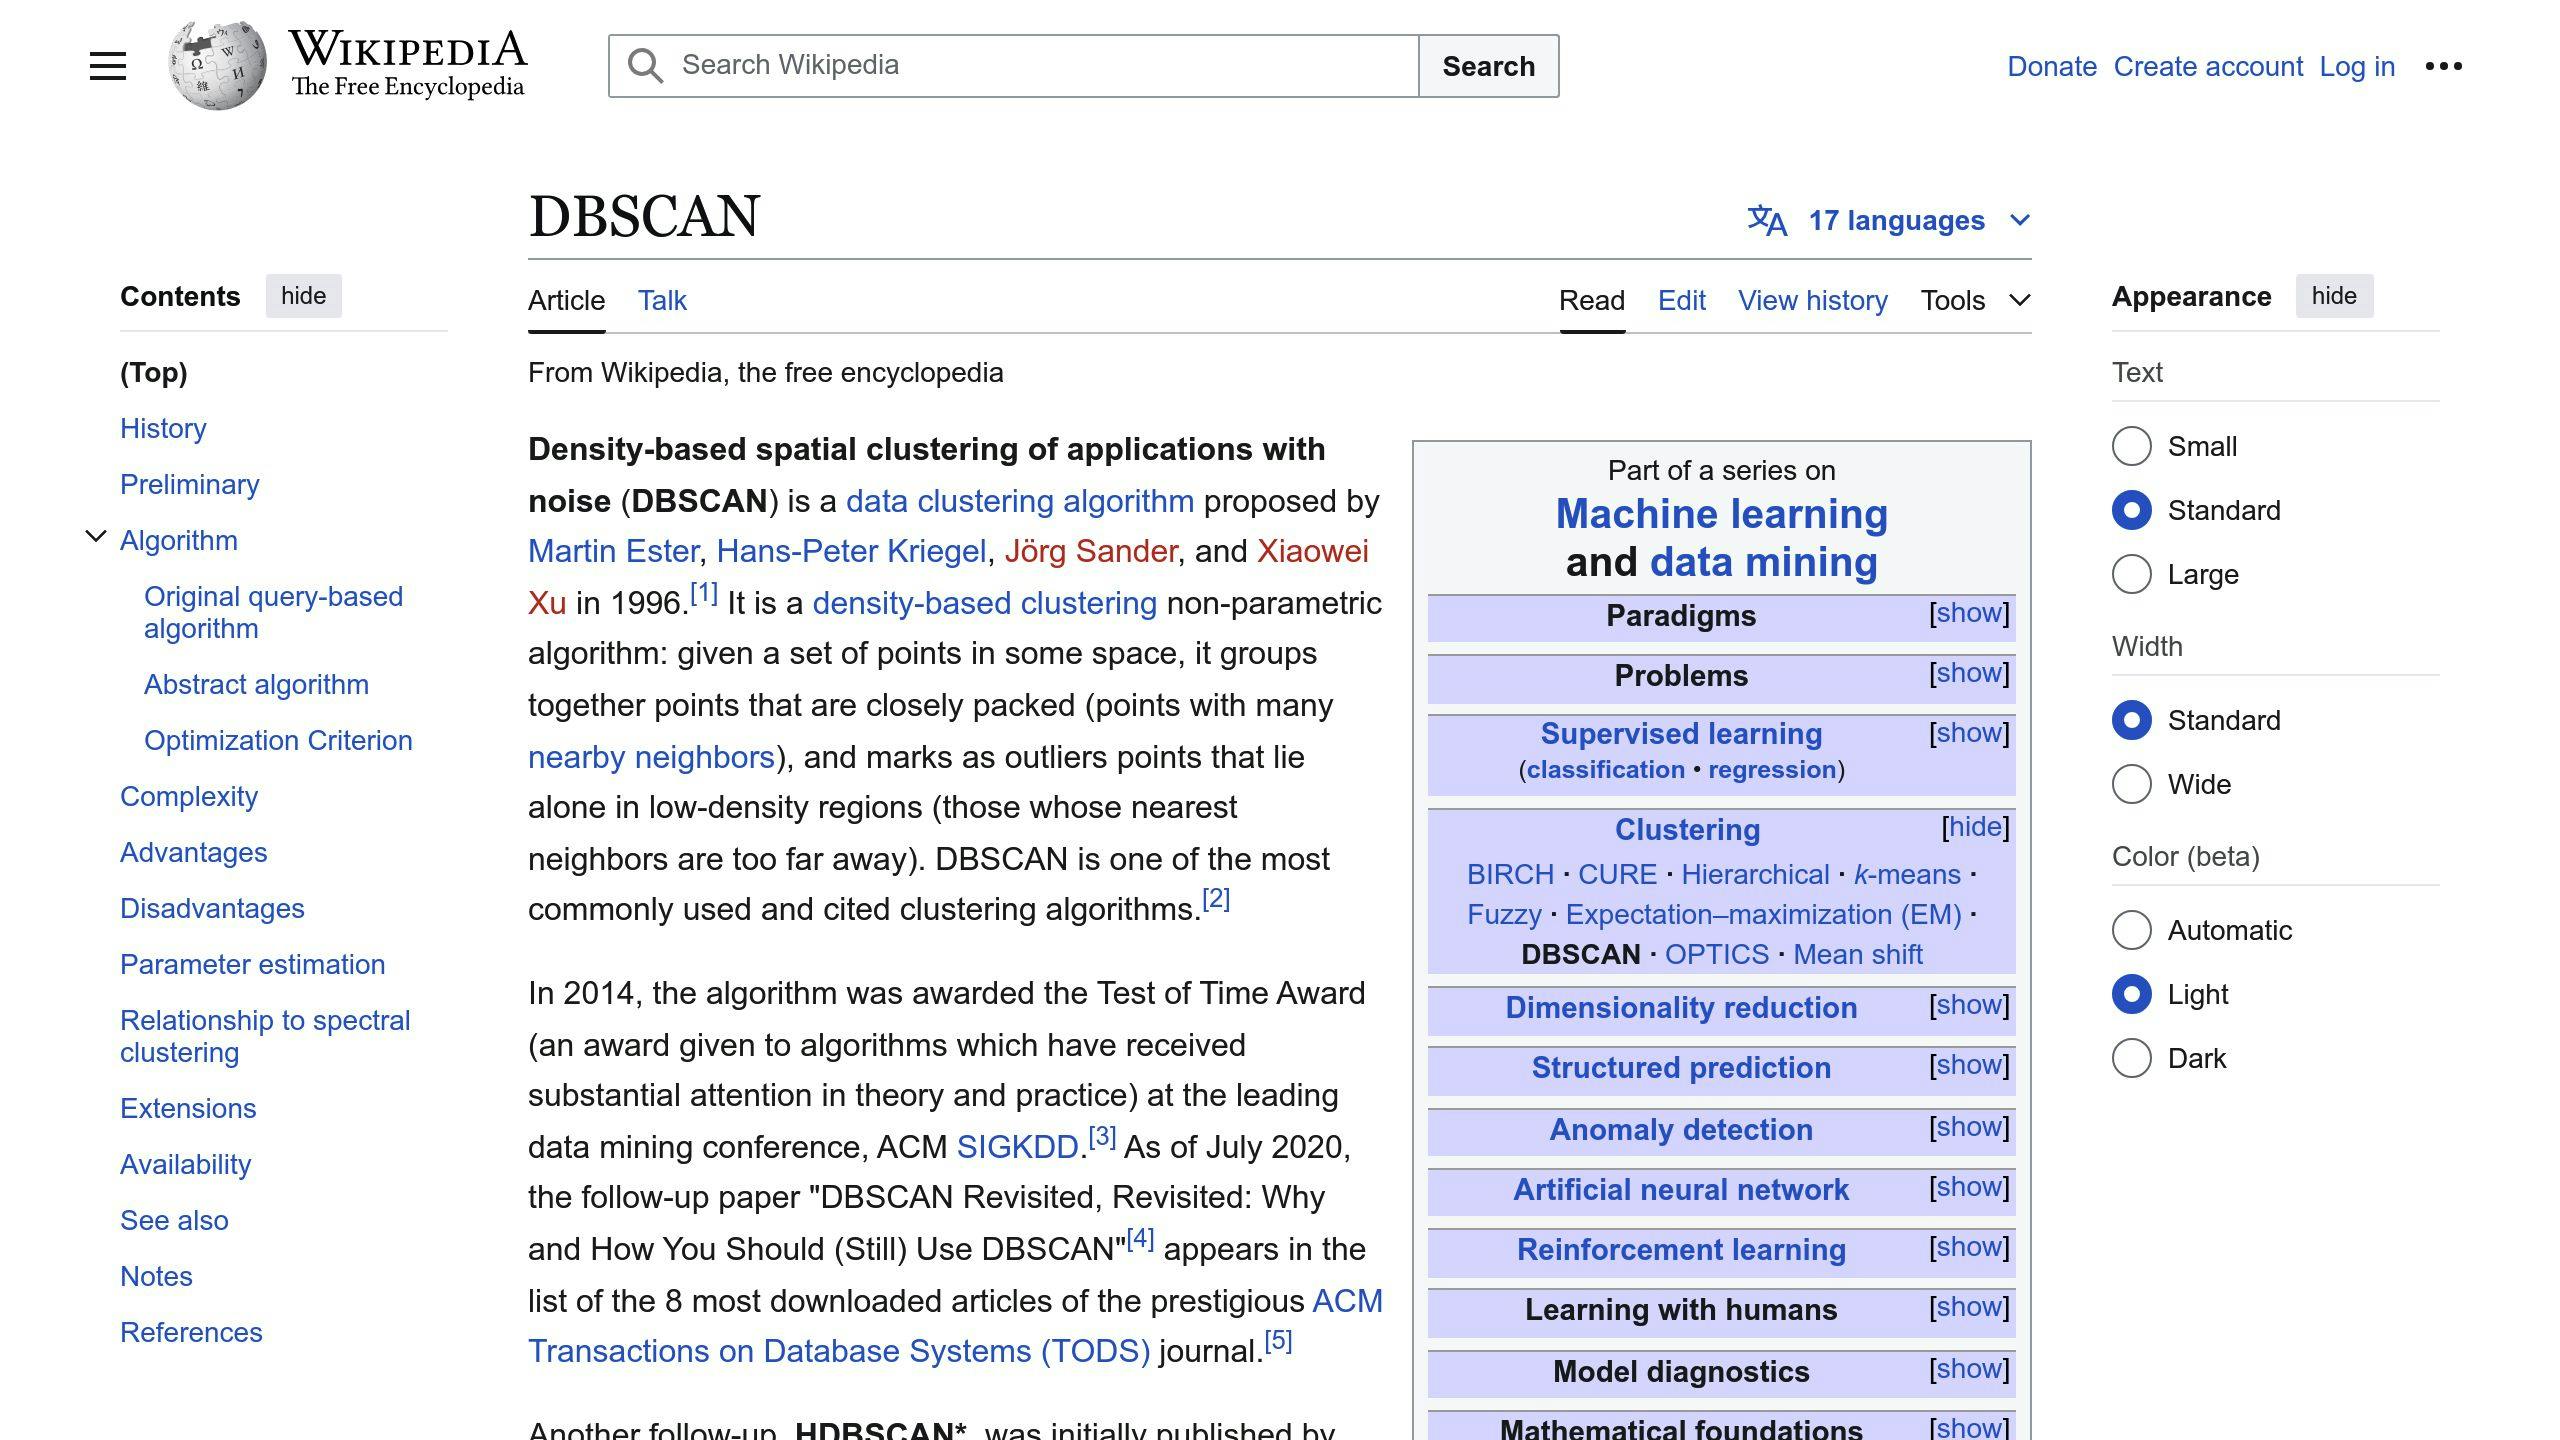Click the Wikipedia globe logo
Image resolution: width=2560 pixels, height=1440 pixels.
click(x=217, y=66)
